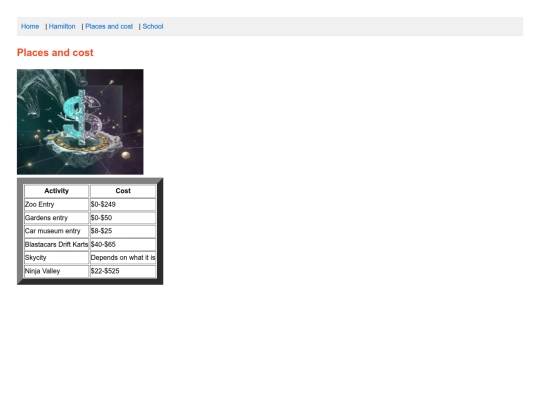Select the $22-$525 cost cell

tap(123, 271)
